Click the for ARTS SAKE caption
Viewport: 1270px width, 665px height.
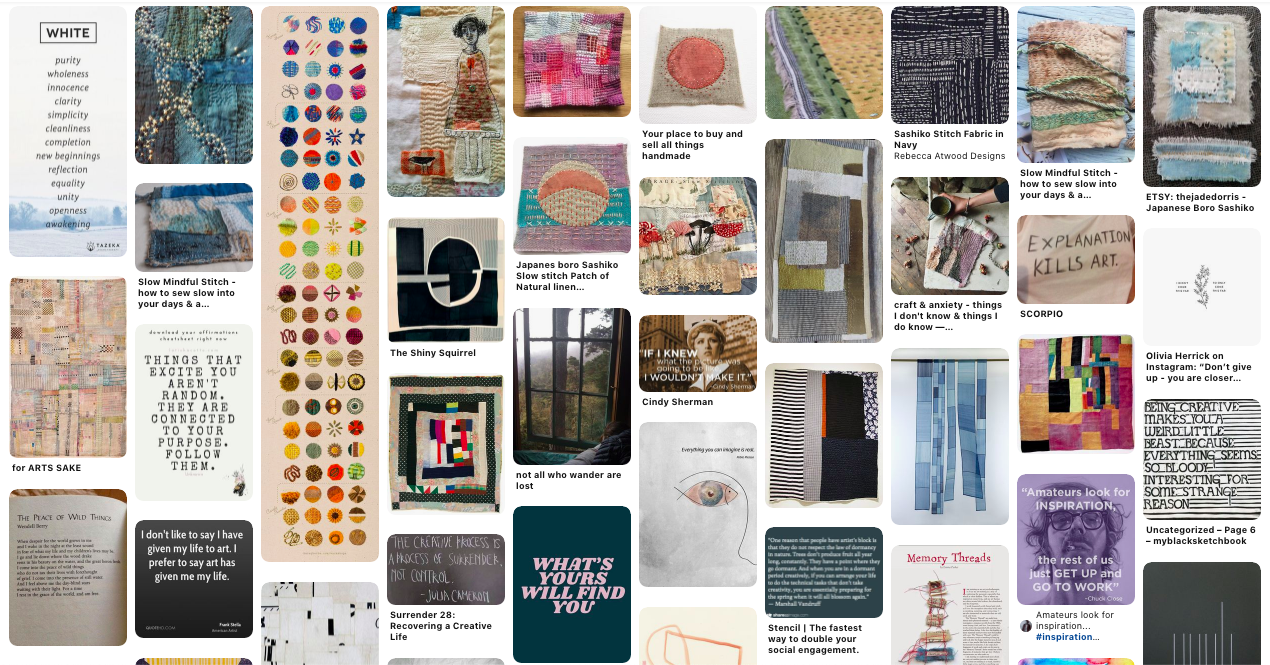[47, 468]
